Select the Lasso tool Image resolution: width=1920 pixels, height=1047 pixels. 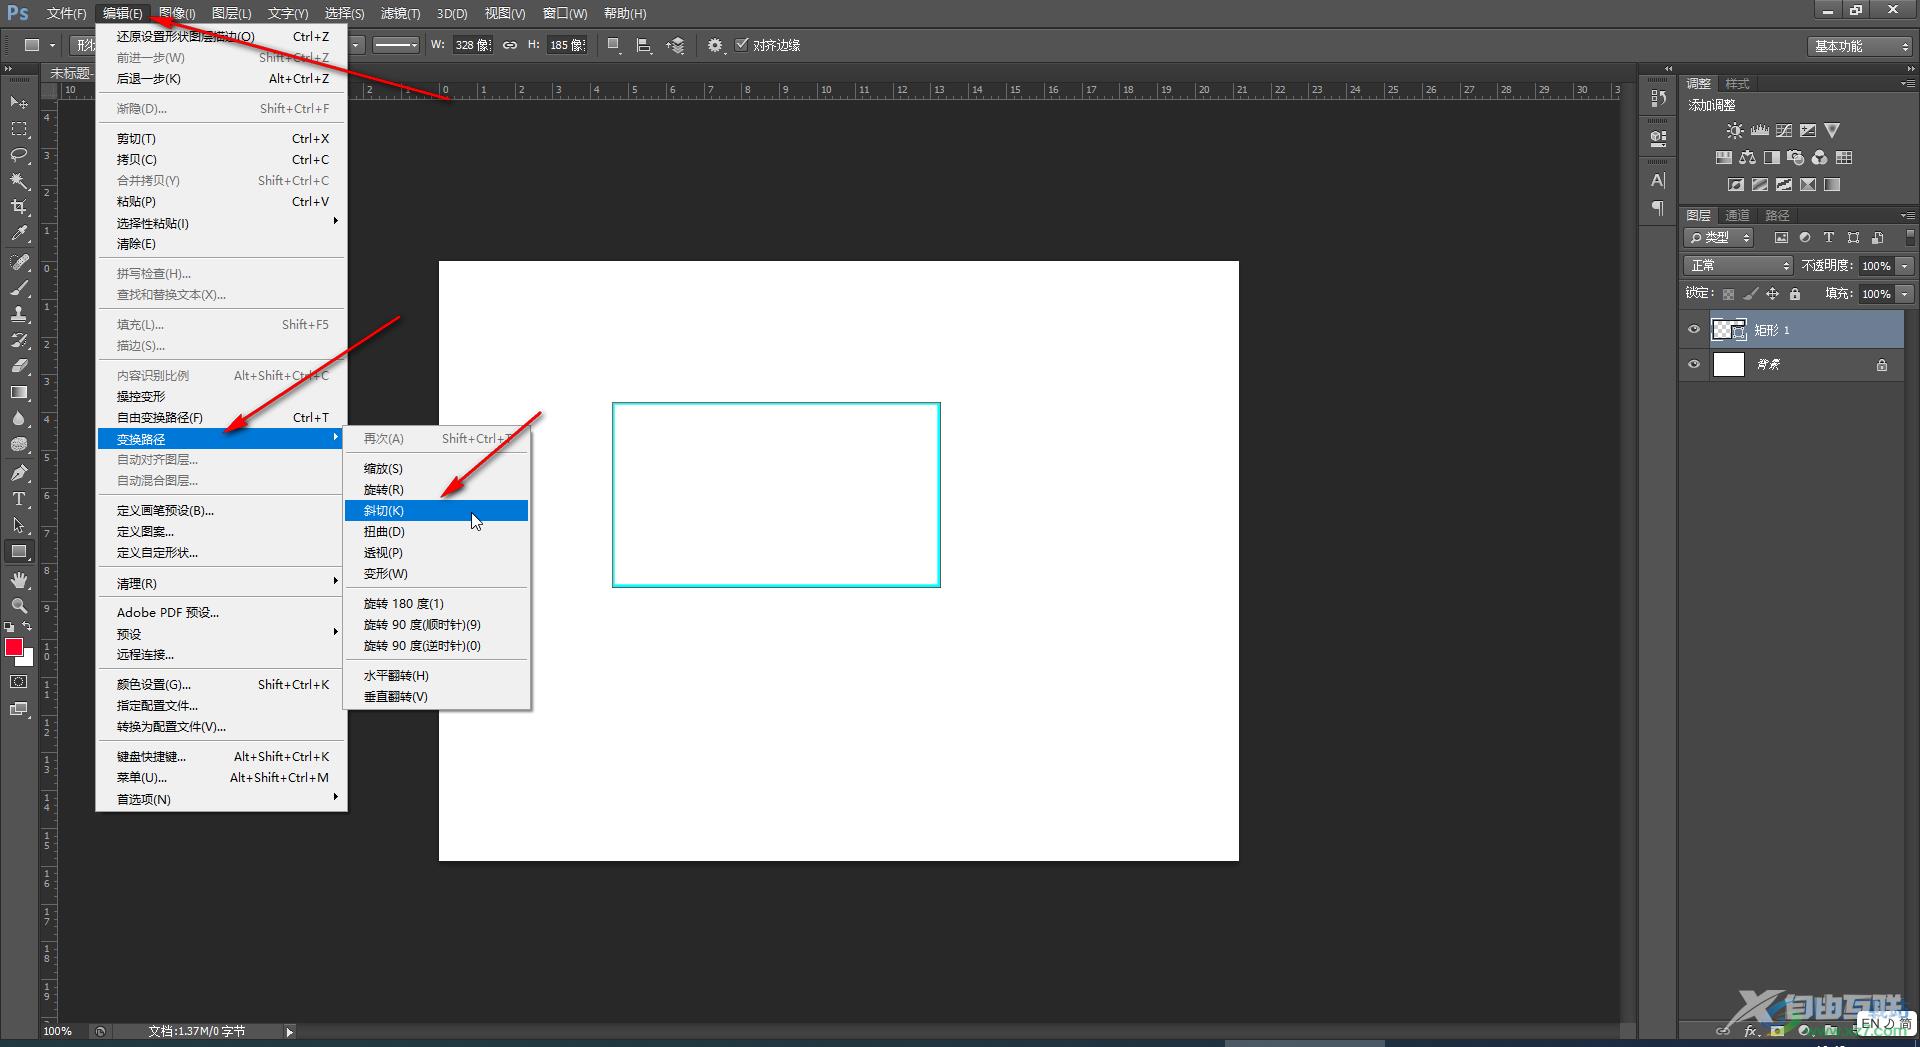click(x=19, y=155)
